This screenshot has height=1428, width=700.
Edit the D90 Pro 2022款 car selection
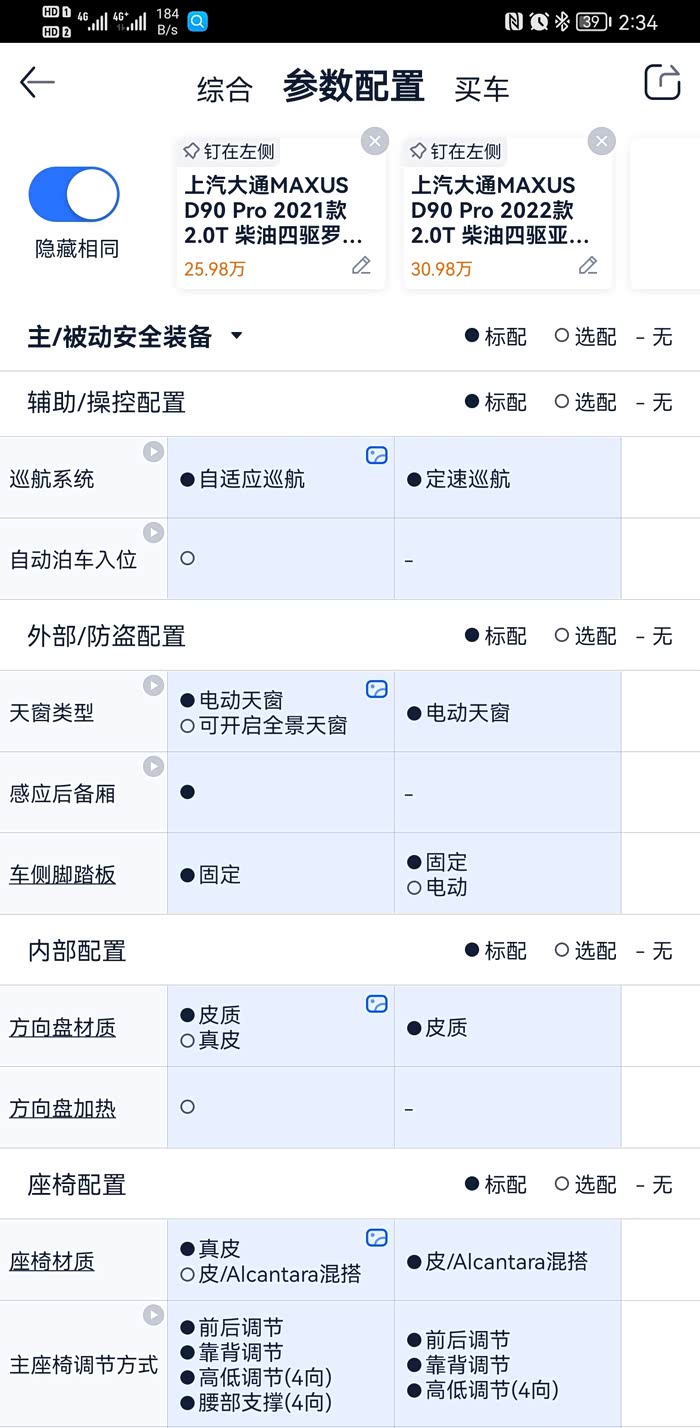pos(588,266)
